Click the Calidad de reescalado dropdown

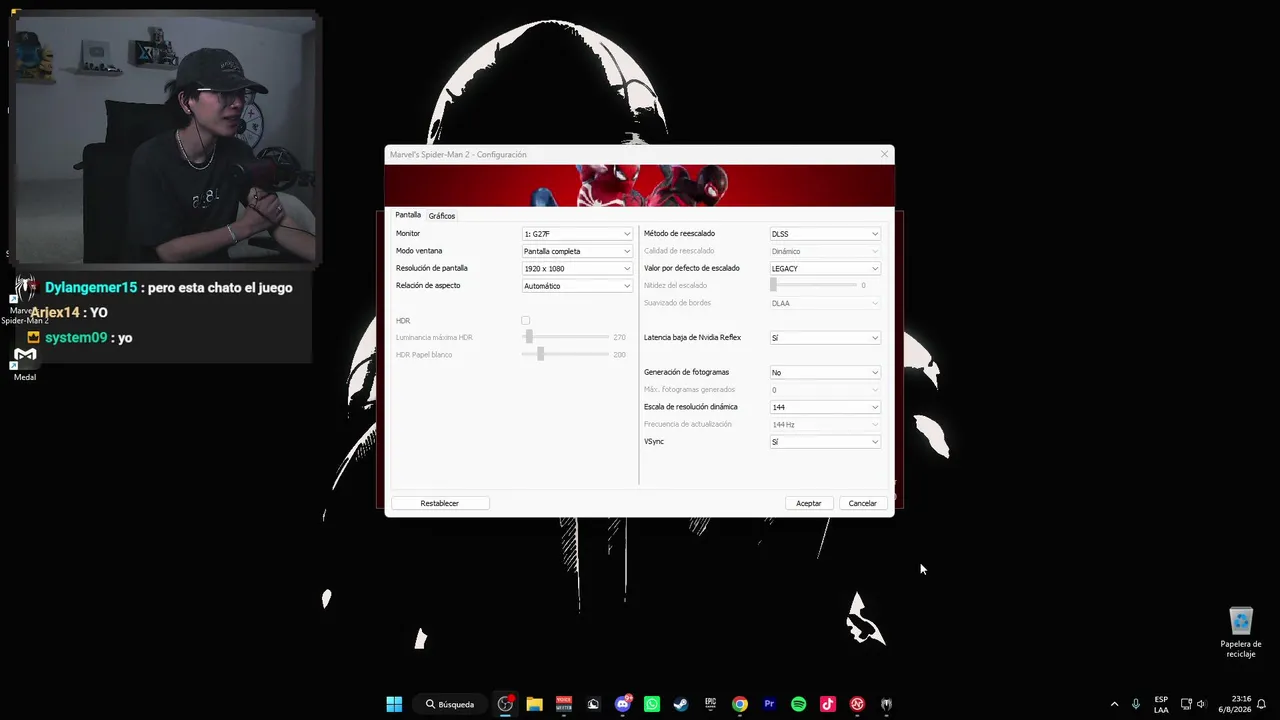click(825, 251)
